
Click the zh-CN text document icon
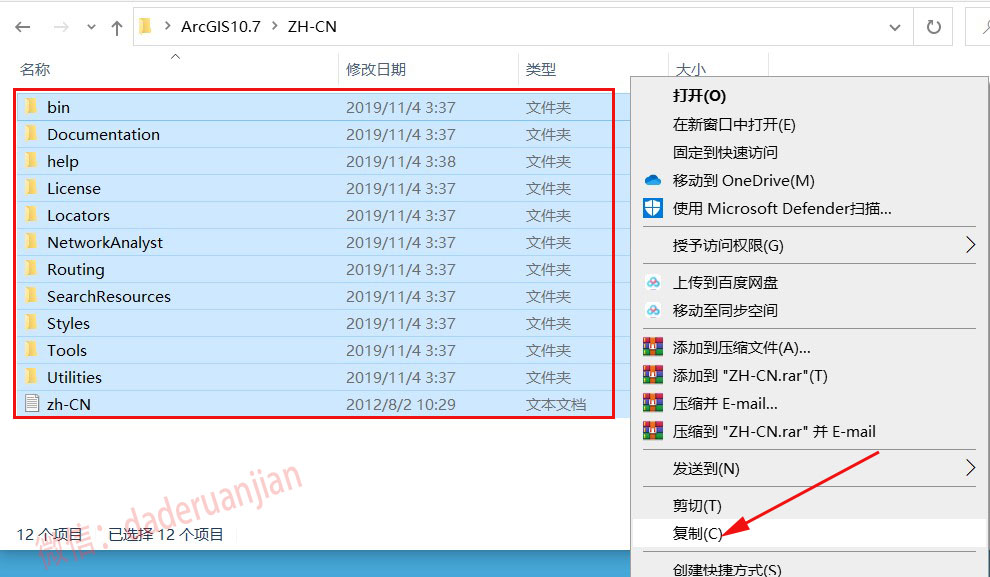tap(32, 404)
